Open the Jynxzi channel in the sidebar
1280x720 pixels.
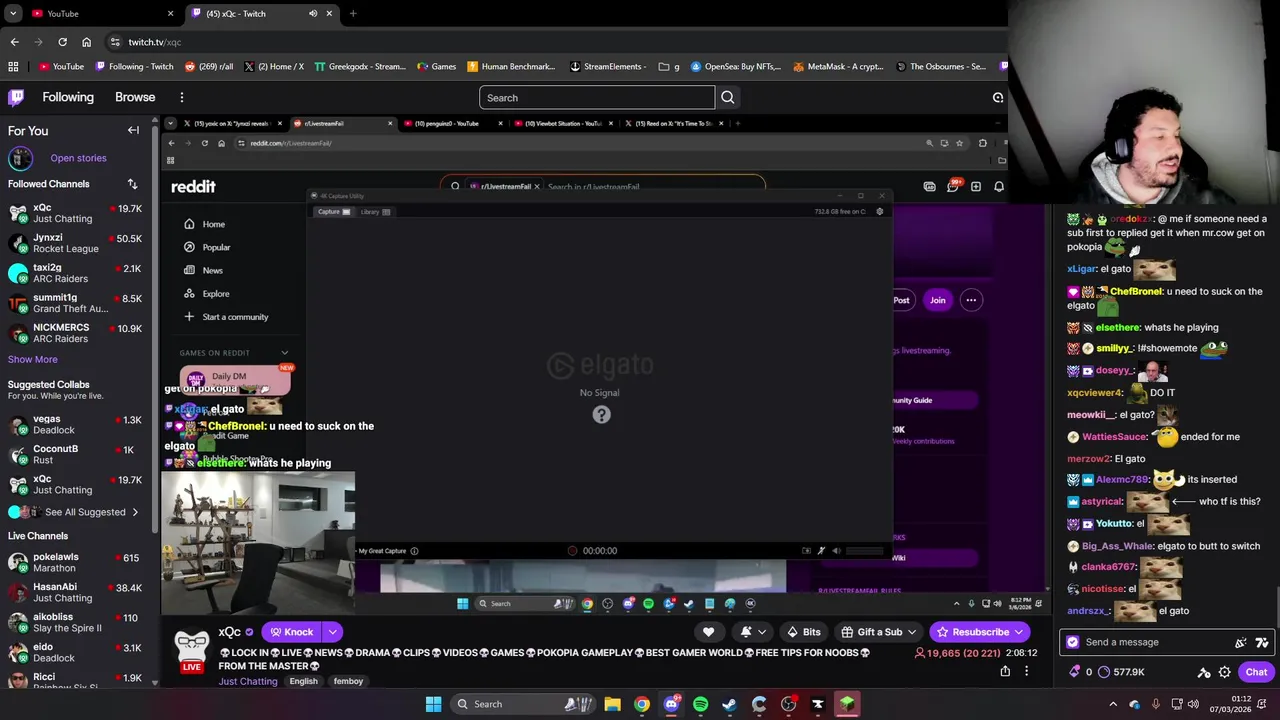(x=76, y=243)
